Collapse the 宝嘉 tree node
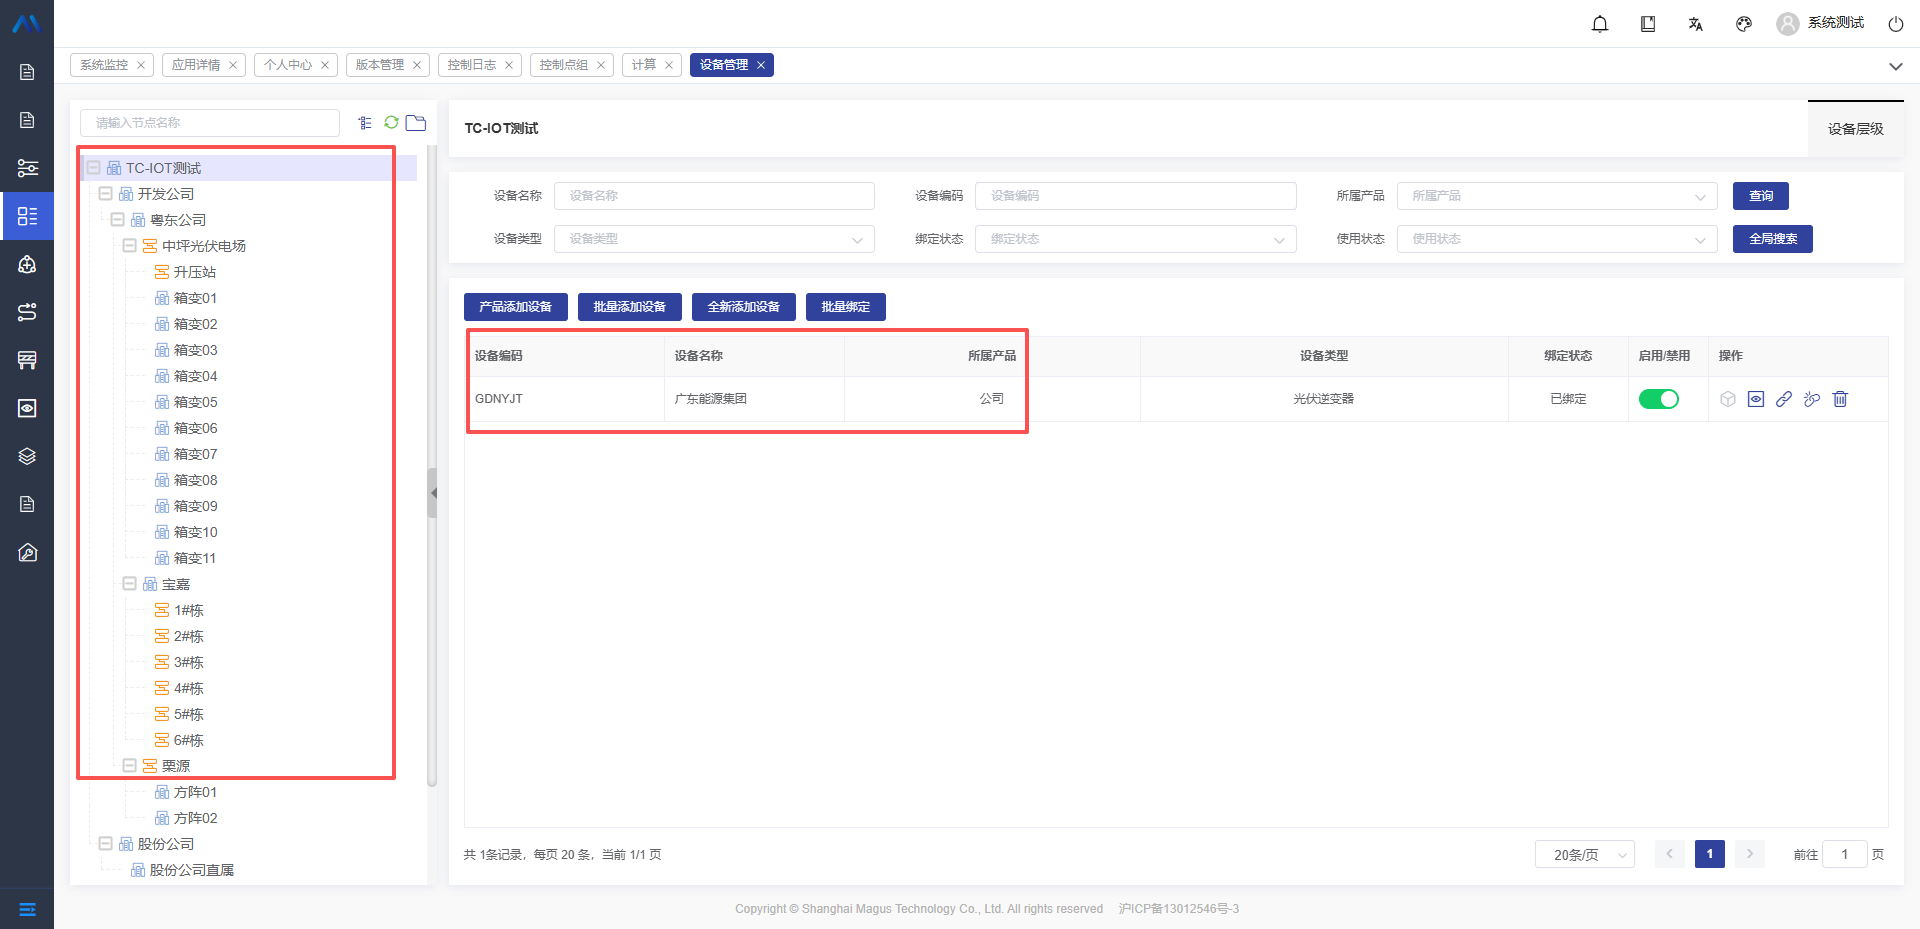 pyautogui.click(x=130, y=584)
